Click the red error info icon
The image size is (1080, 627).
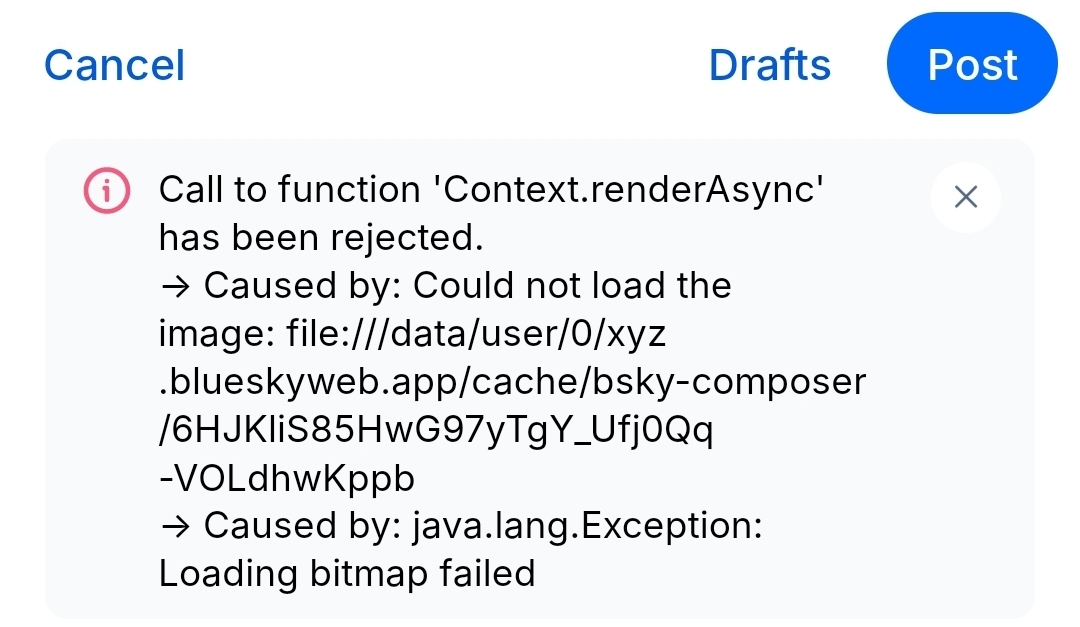point(106,191)
